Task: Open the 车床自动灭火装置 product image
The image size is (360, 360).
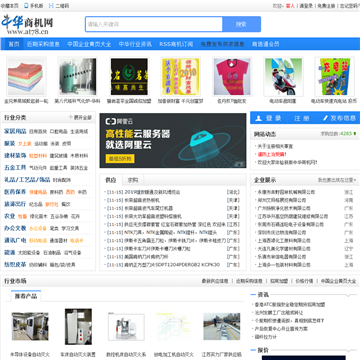Action: click(x=78, y=326)
